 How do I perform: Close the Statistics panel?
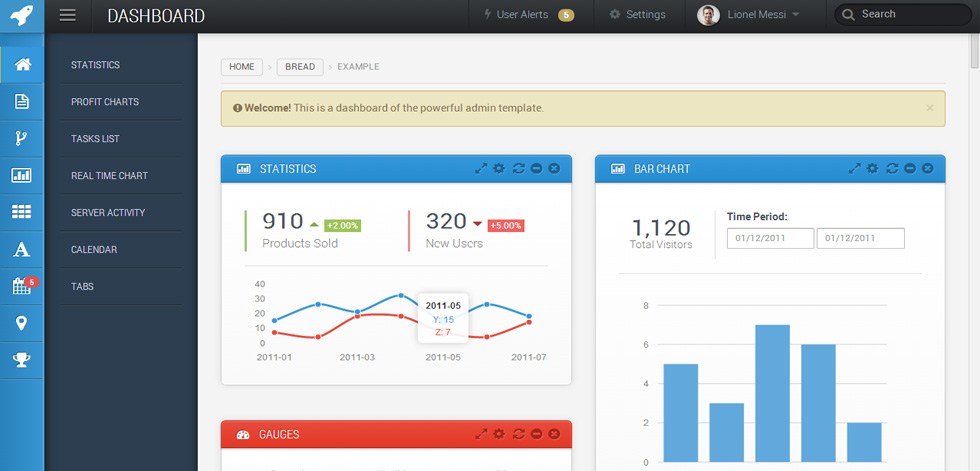554,169
